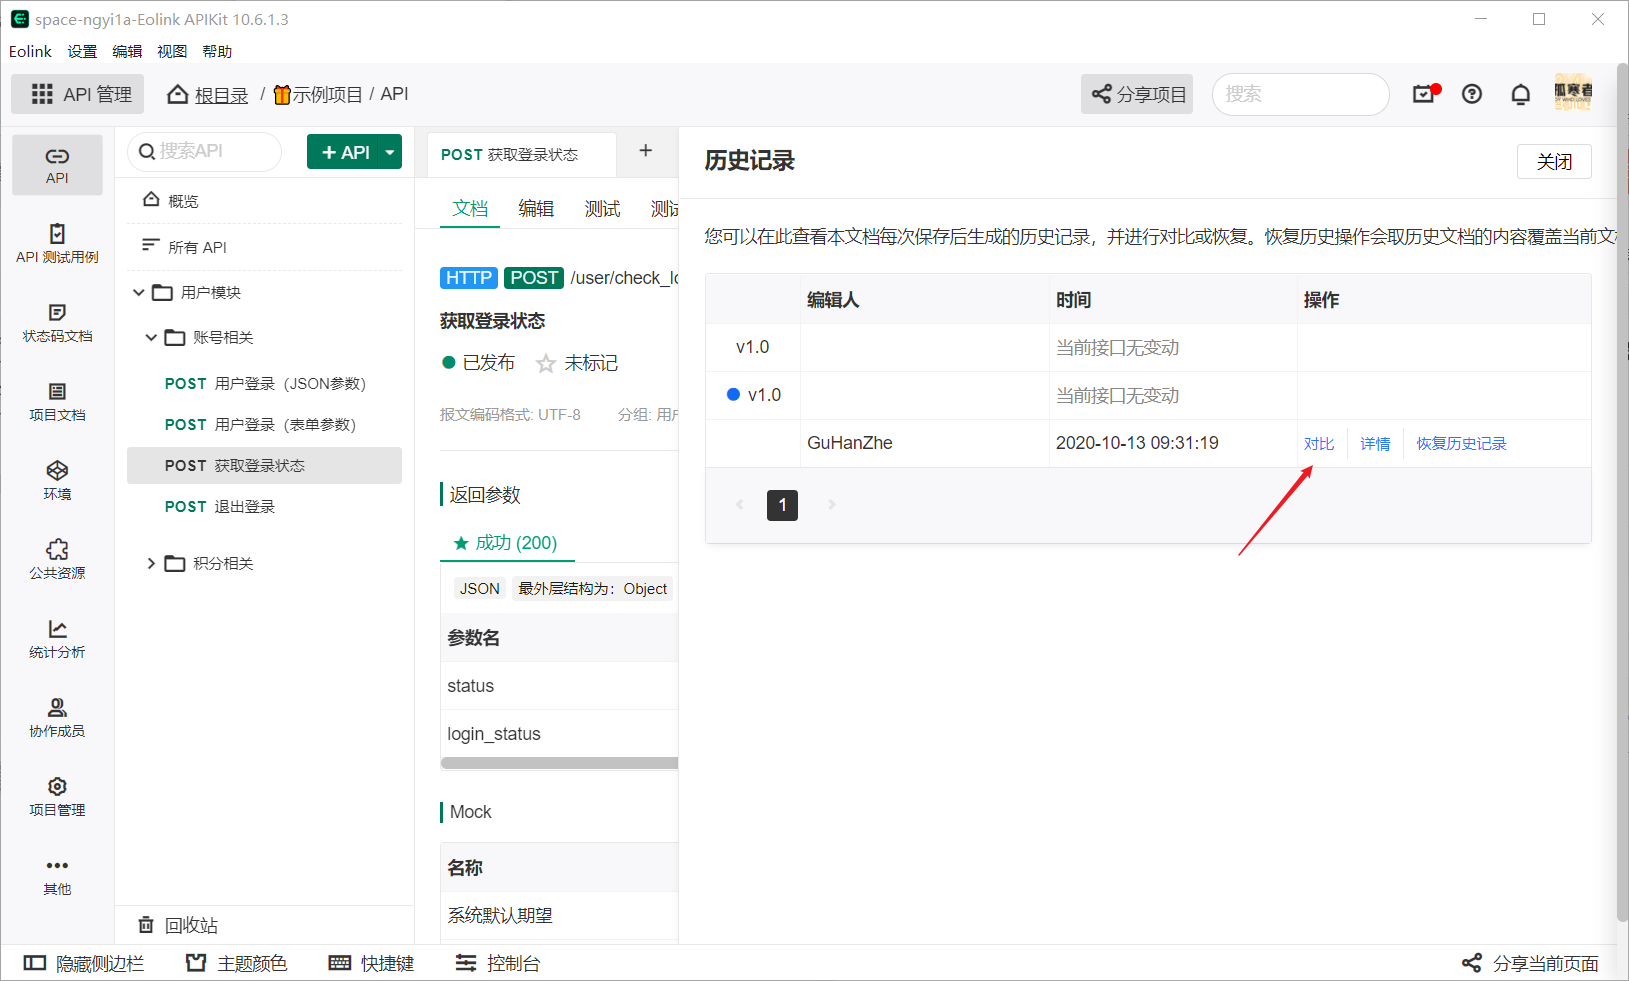Open the 公共资源 sidebar icon
Image resolution: width=1629 pixels, height=981 pixels.
[57, 555]
